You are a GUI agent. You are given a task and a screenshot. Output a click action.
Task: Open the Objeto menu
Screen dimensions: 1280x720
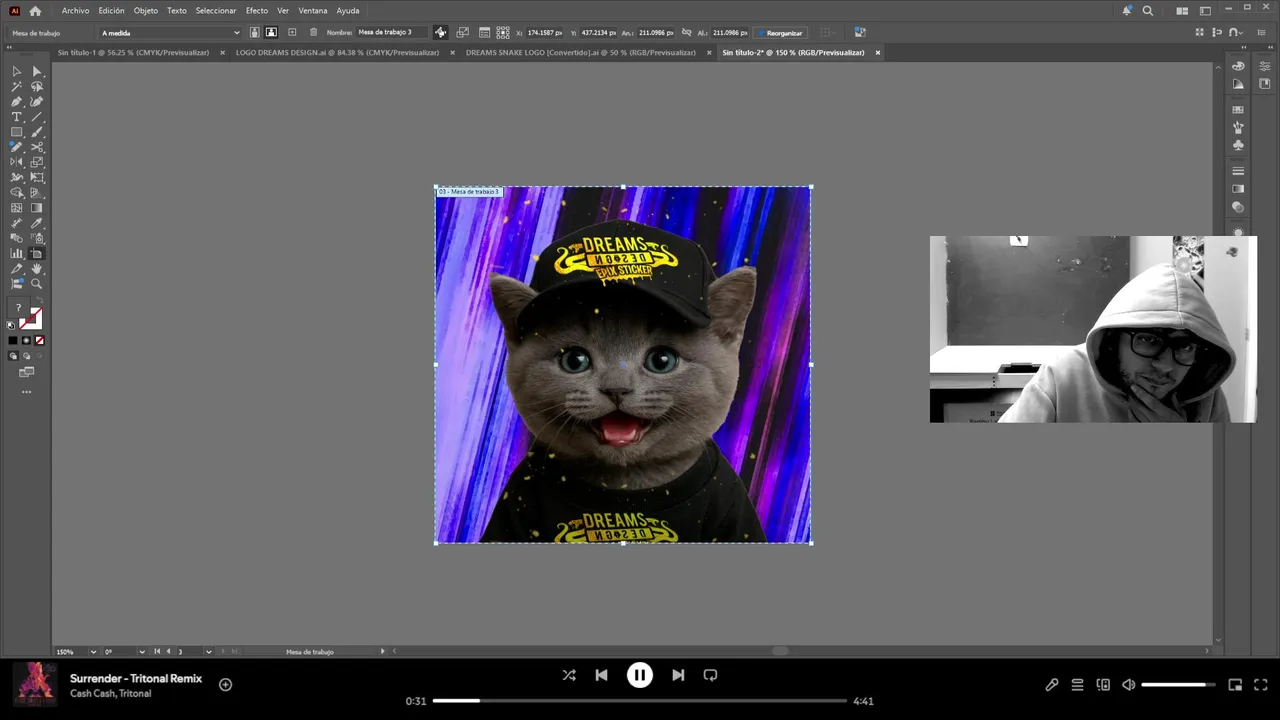click(x=146, y=11)
